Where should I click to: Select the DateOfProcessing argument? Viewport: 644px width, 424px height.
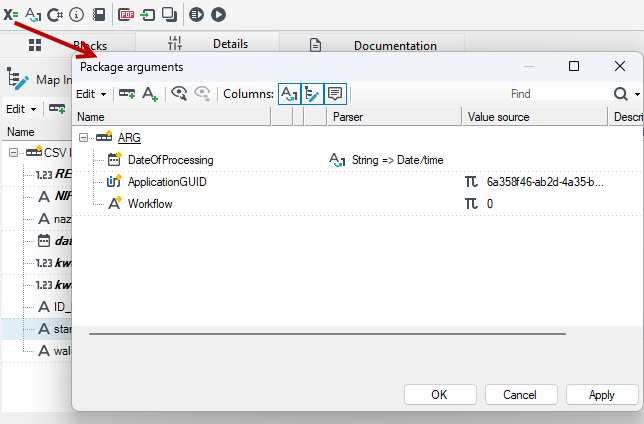[170, 160]
